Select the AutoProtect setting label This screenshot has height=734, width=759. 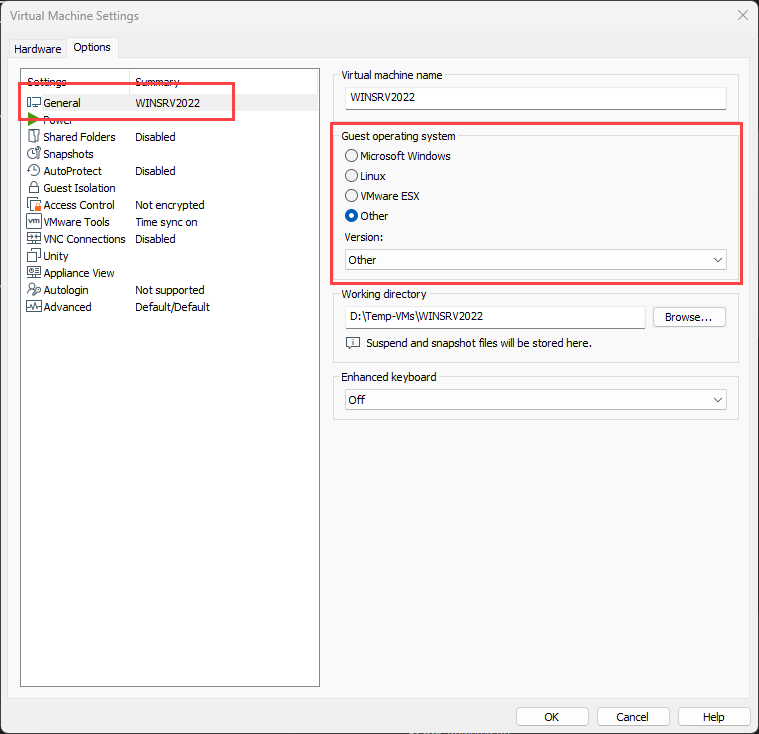point(73,171)
